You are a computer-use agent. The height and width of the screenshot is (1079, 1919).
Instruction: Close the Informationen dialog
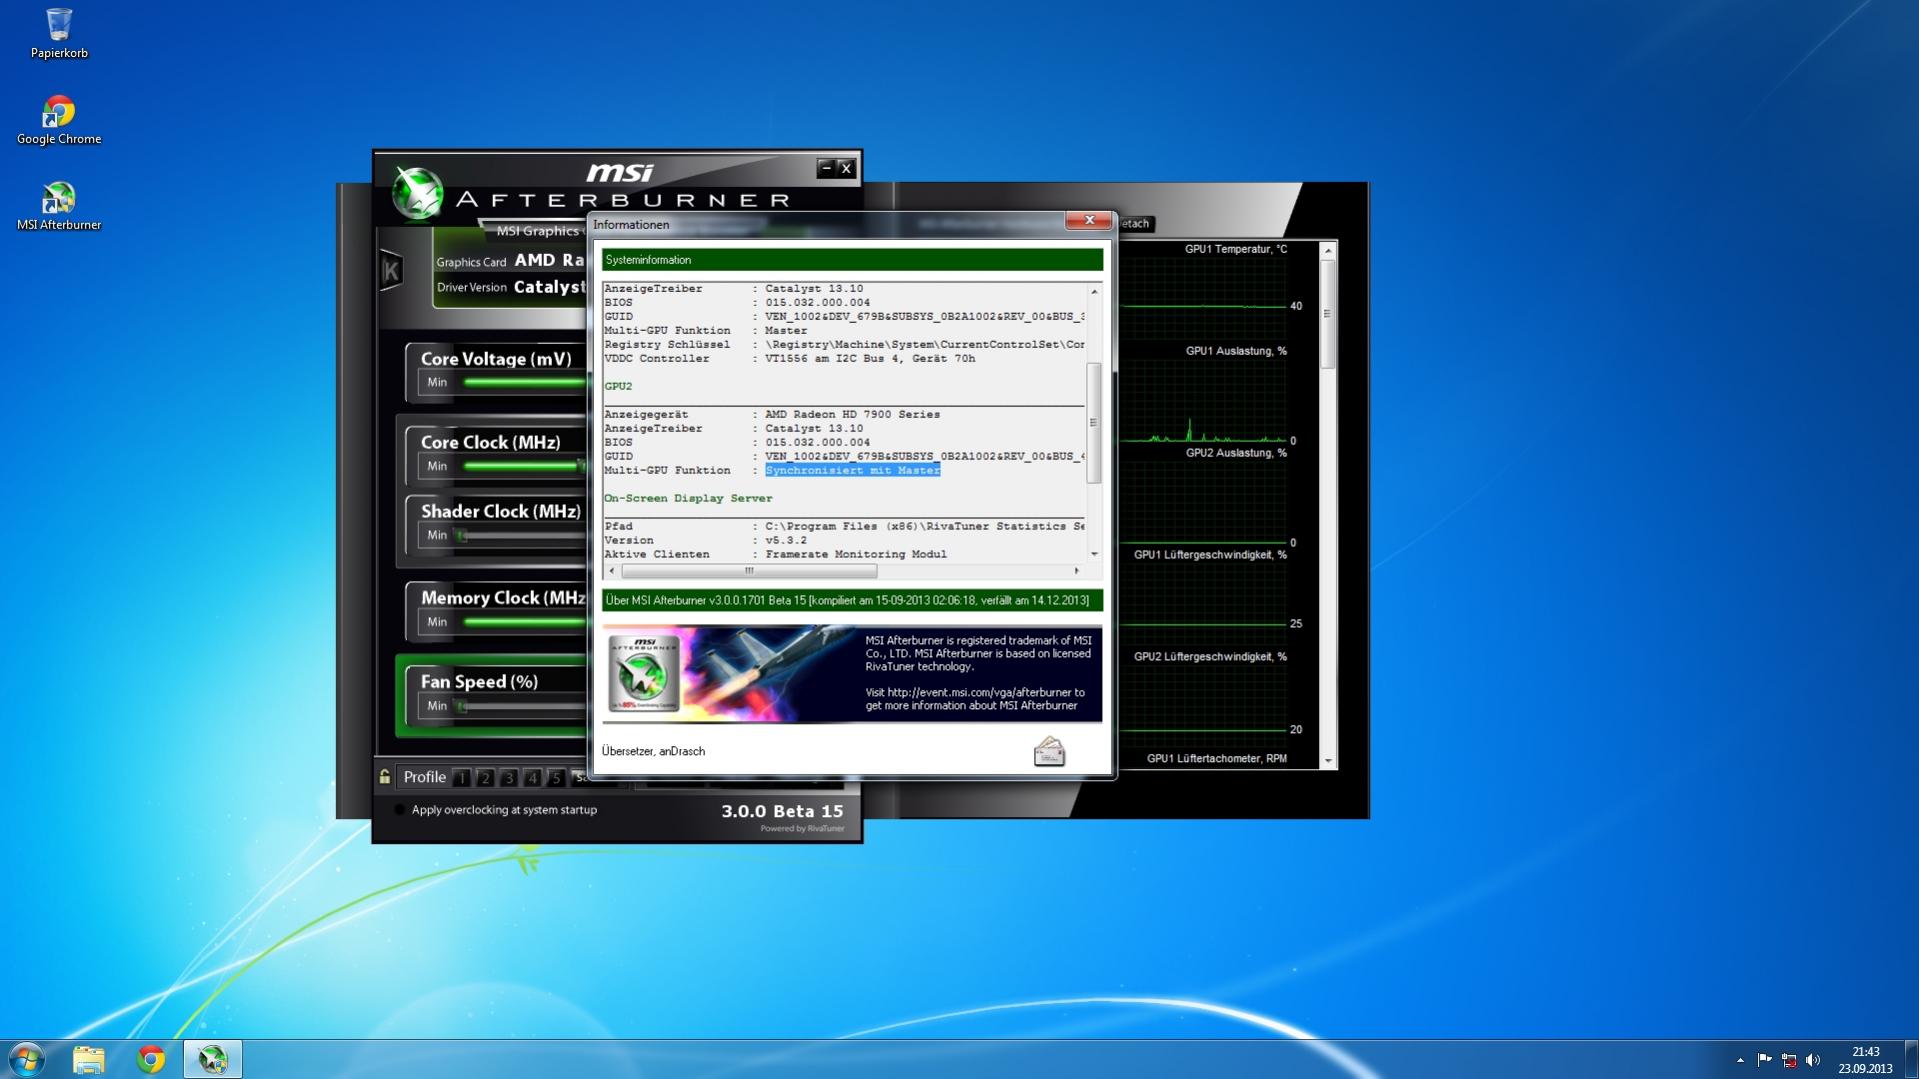(1089, 221)
